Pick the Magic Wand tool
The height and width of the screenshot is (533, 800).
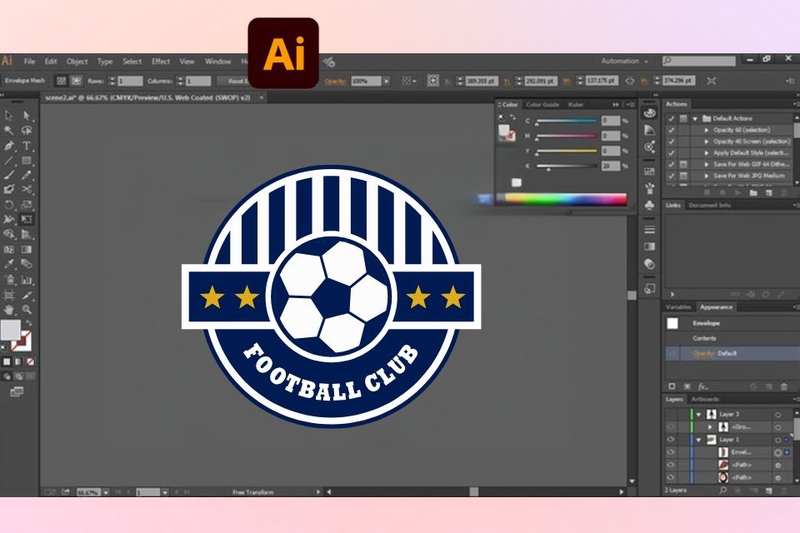coord(9,131)
